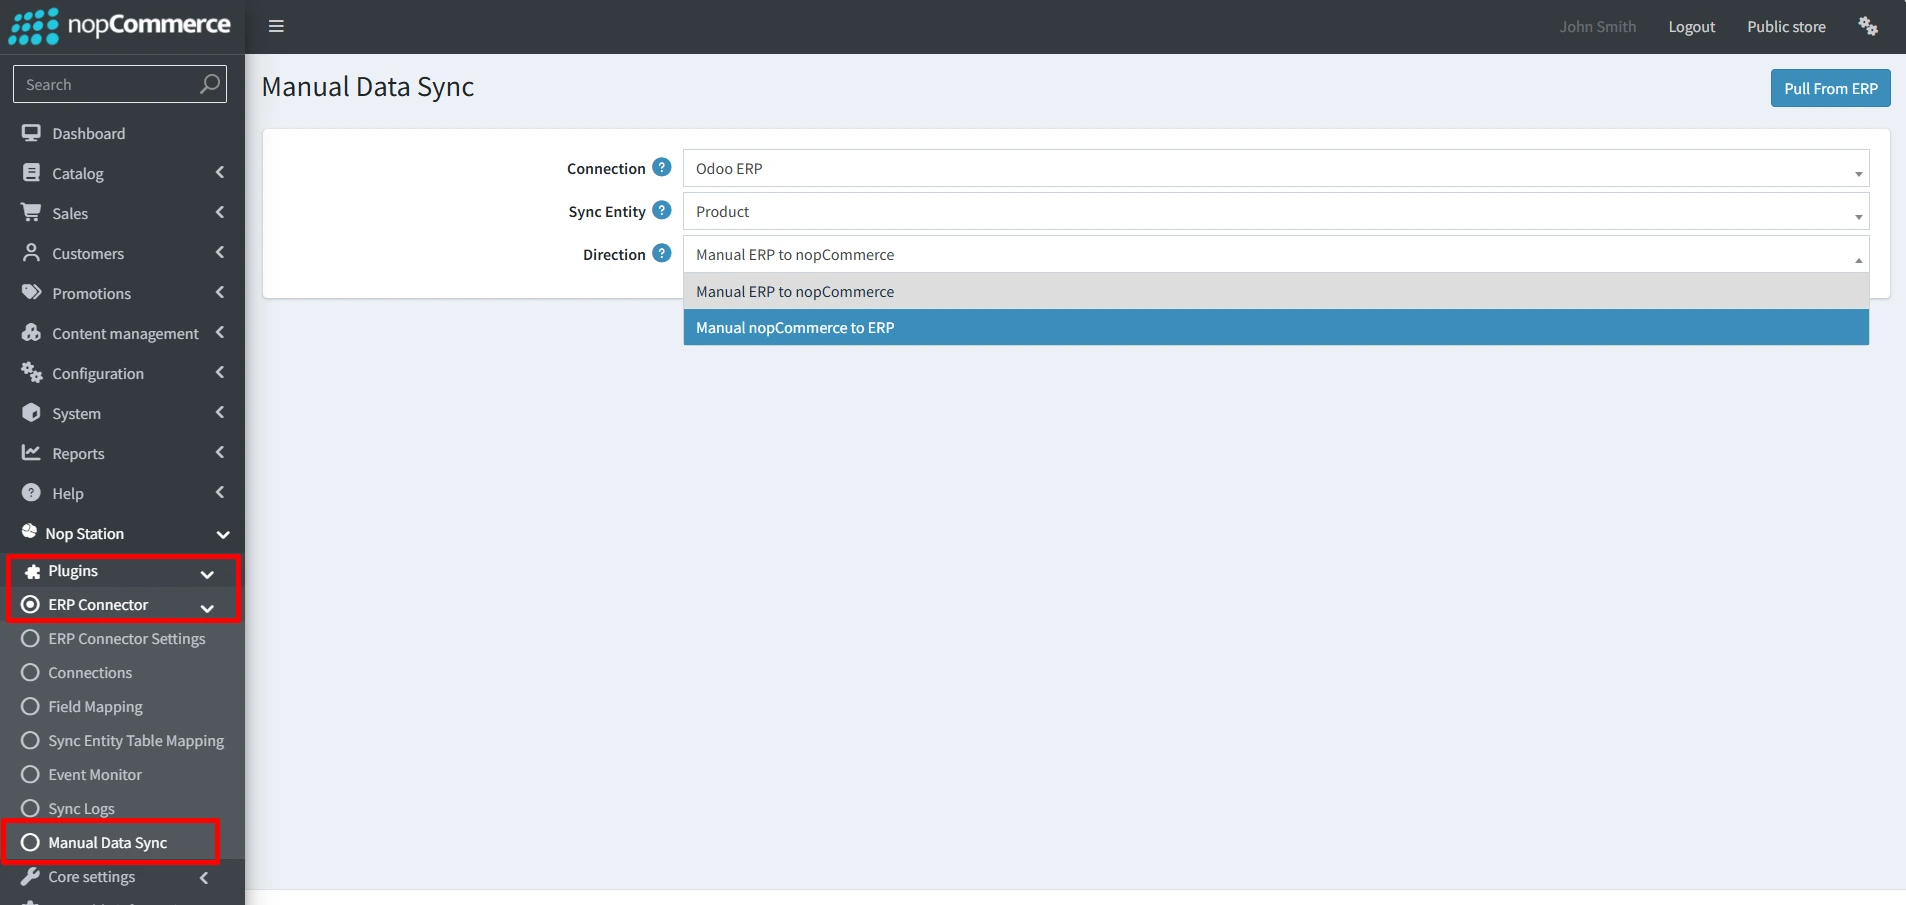Click the Reports chart icon
This screenshot has width=1906, height=905.
[32, 453]
